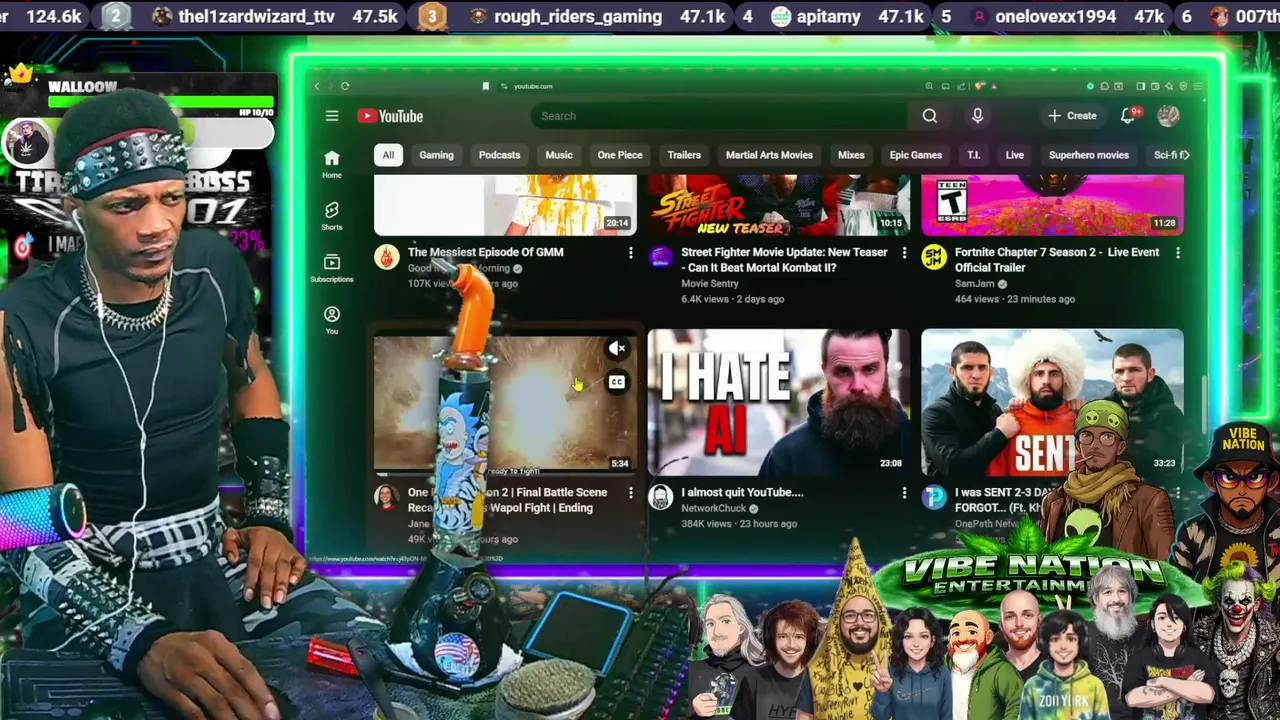Screen dimensions: 1280x720
Task: Open options for Final Battle Scene video
Action: [x=630, y=493]
